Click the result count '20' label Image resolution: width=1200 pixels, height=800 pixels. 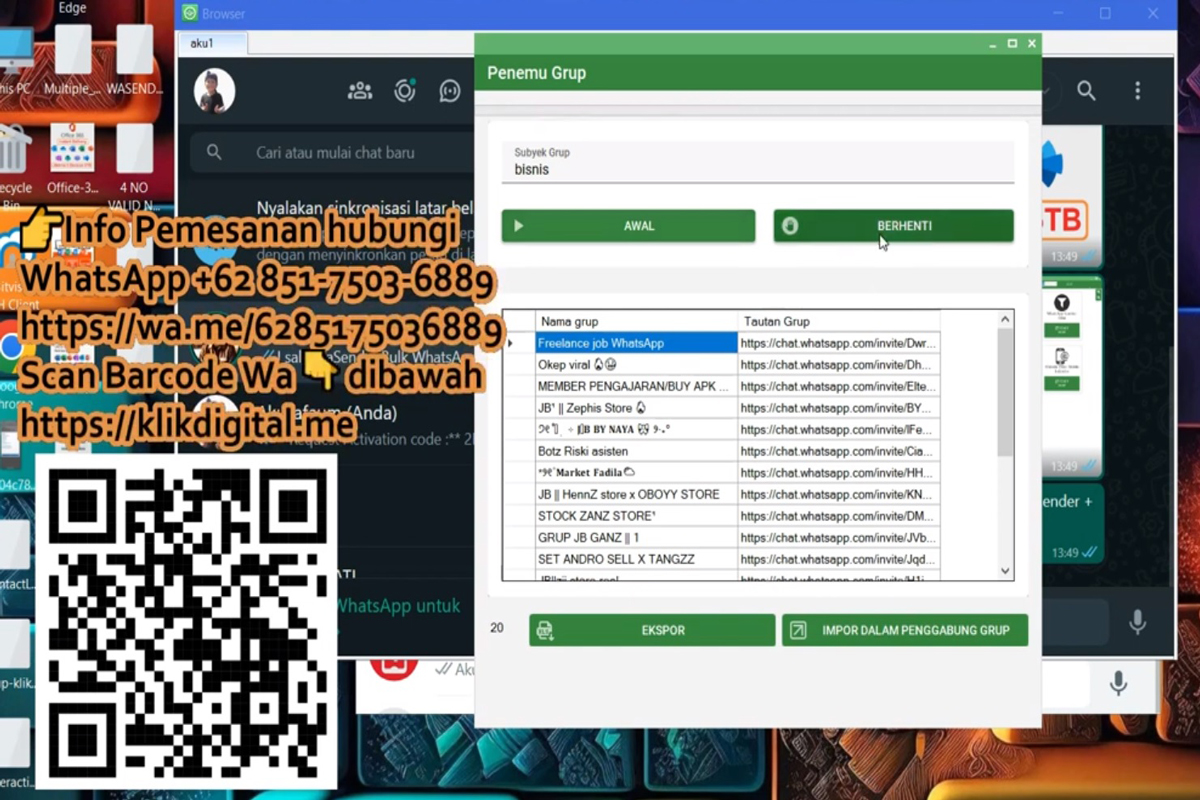pos(497,628)
